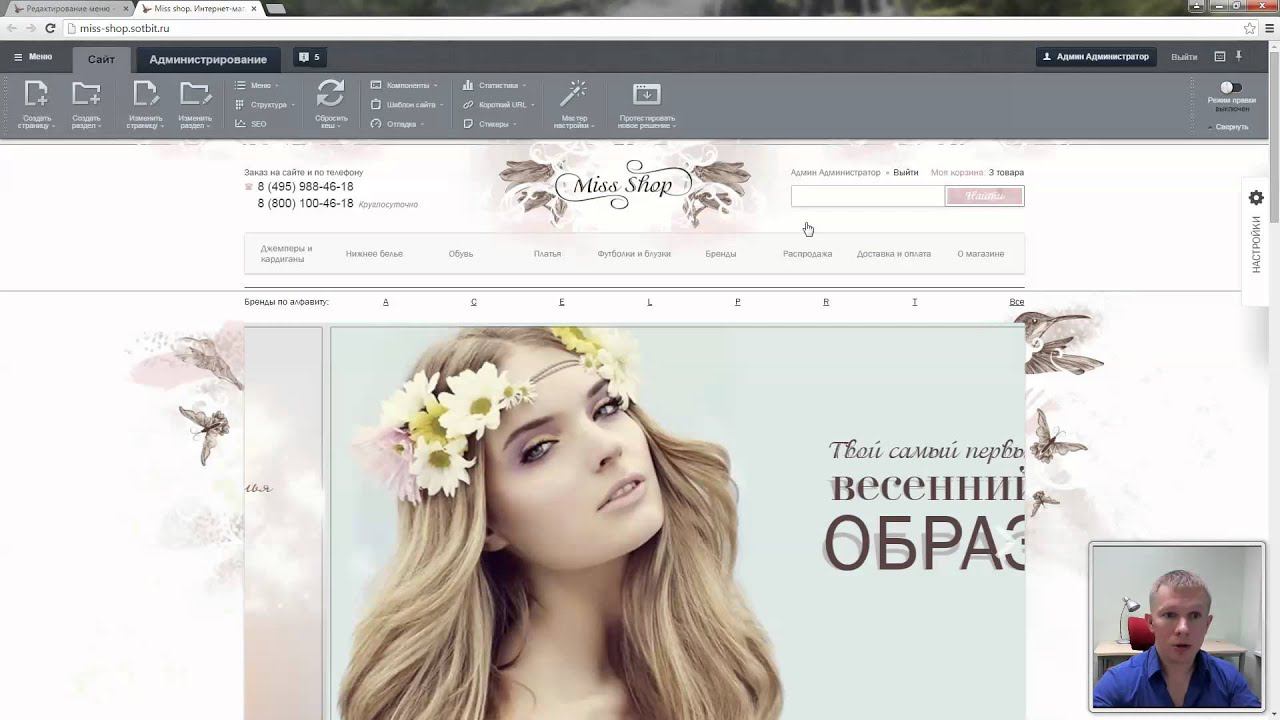Viewport: 1280px width, 720px height.
Task: Click the Выйти link in the admin panel
Action: [x=1184, y=57]
